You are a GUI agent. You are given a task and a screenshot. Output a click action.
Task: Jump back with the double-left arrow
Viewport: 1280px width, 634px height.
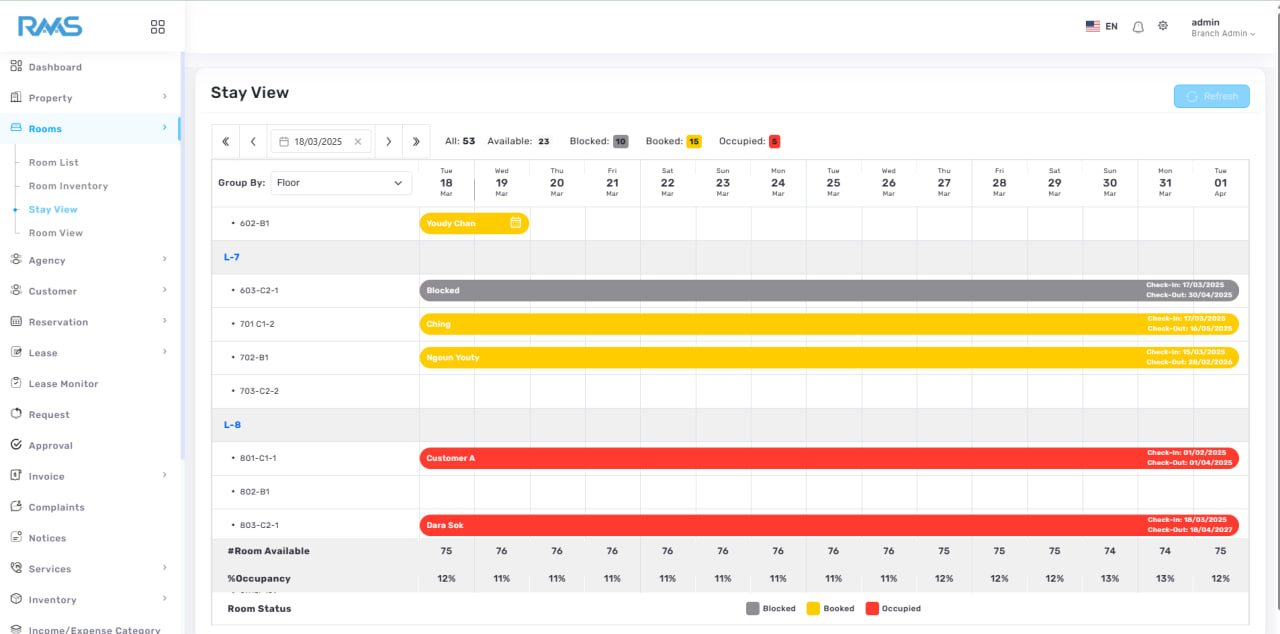226,142
